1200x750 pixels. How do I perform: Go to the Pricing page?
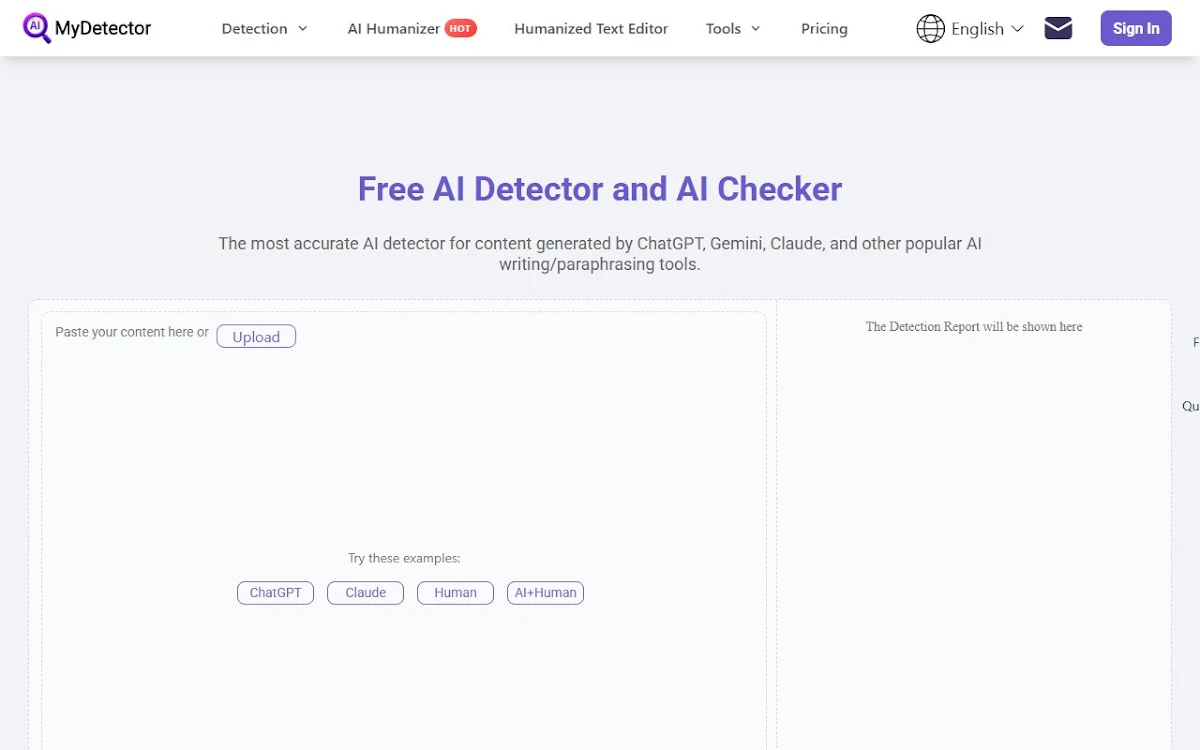tap(824, 29)
